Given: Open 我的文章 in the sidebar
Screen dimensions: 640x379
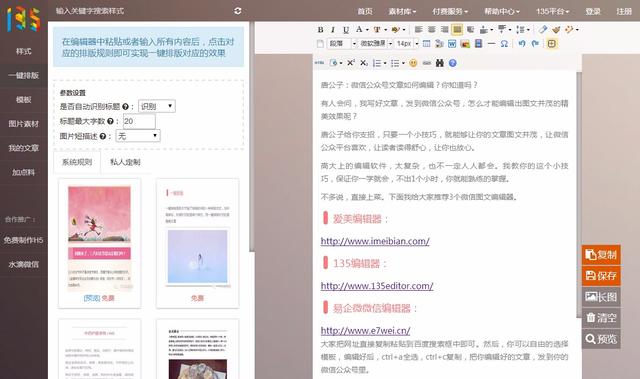Looking at the screenshot, I should coord(24,148).
